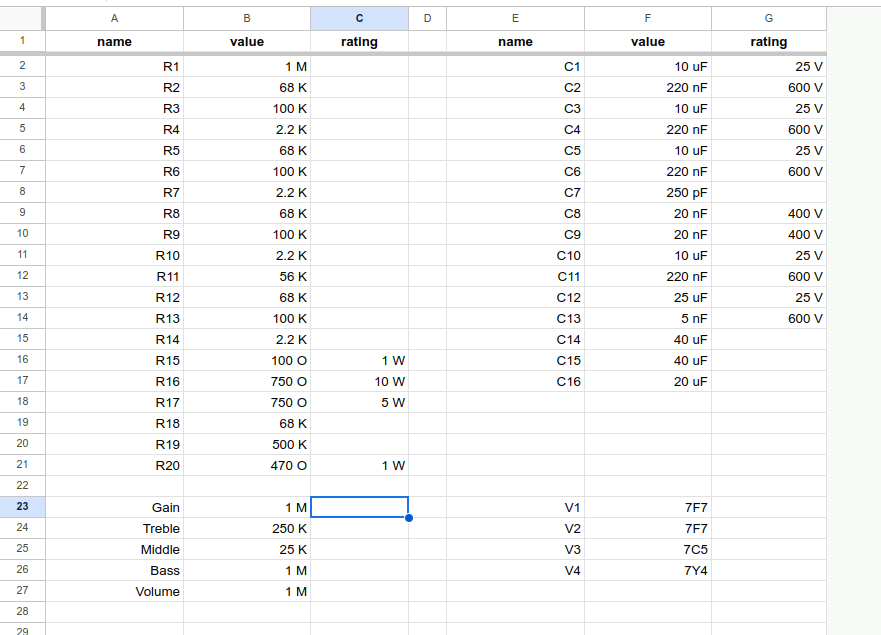Image resolution: width=881 pixels, height=635 pixels.
Task: Click the 'name' header in column E
Action: click(515, 42)
